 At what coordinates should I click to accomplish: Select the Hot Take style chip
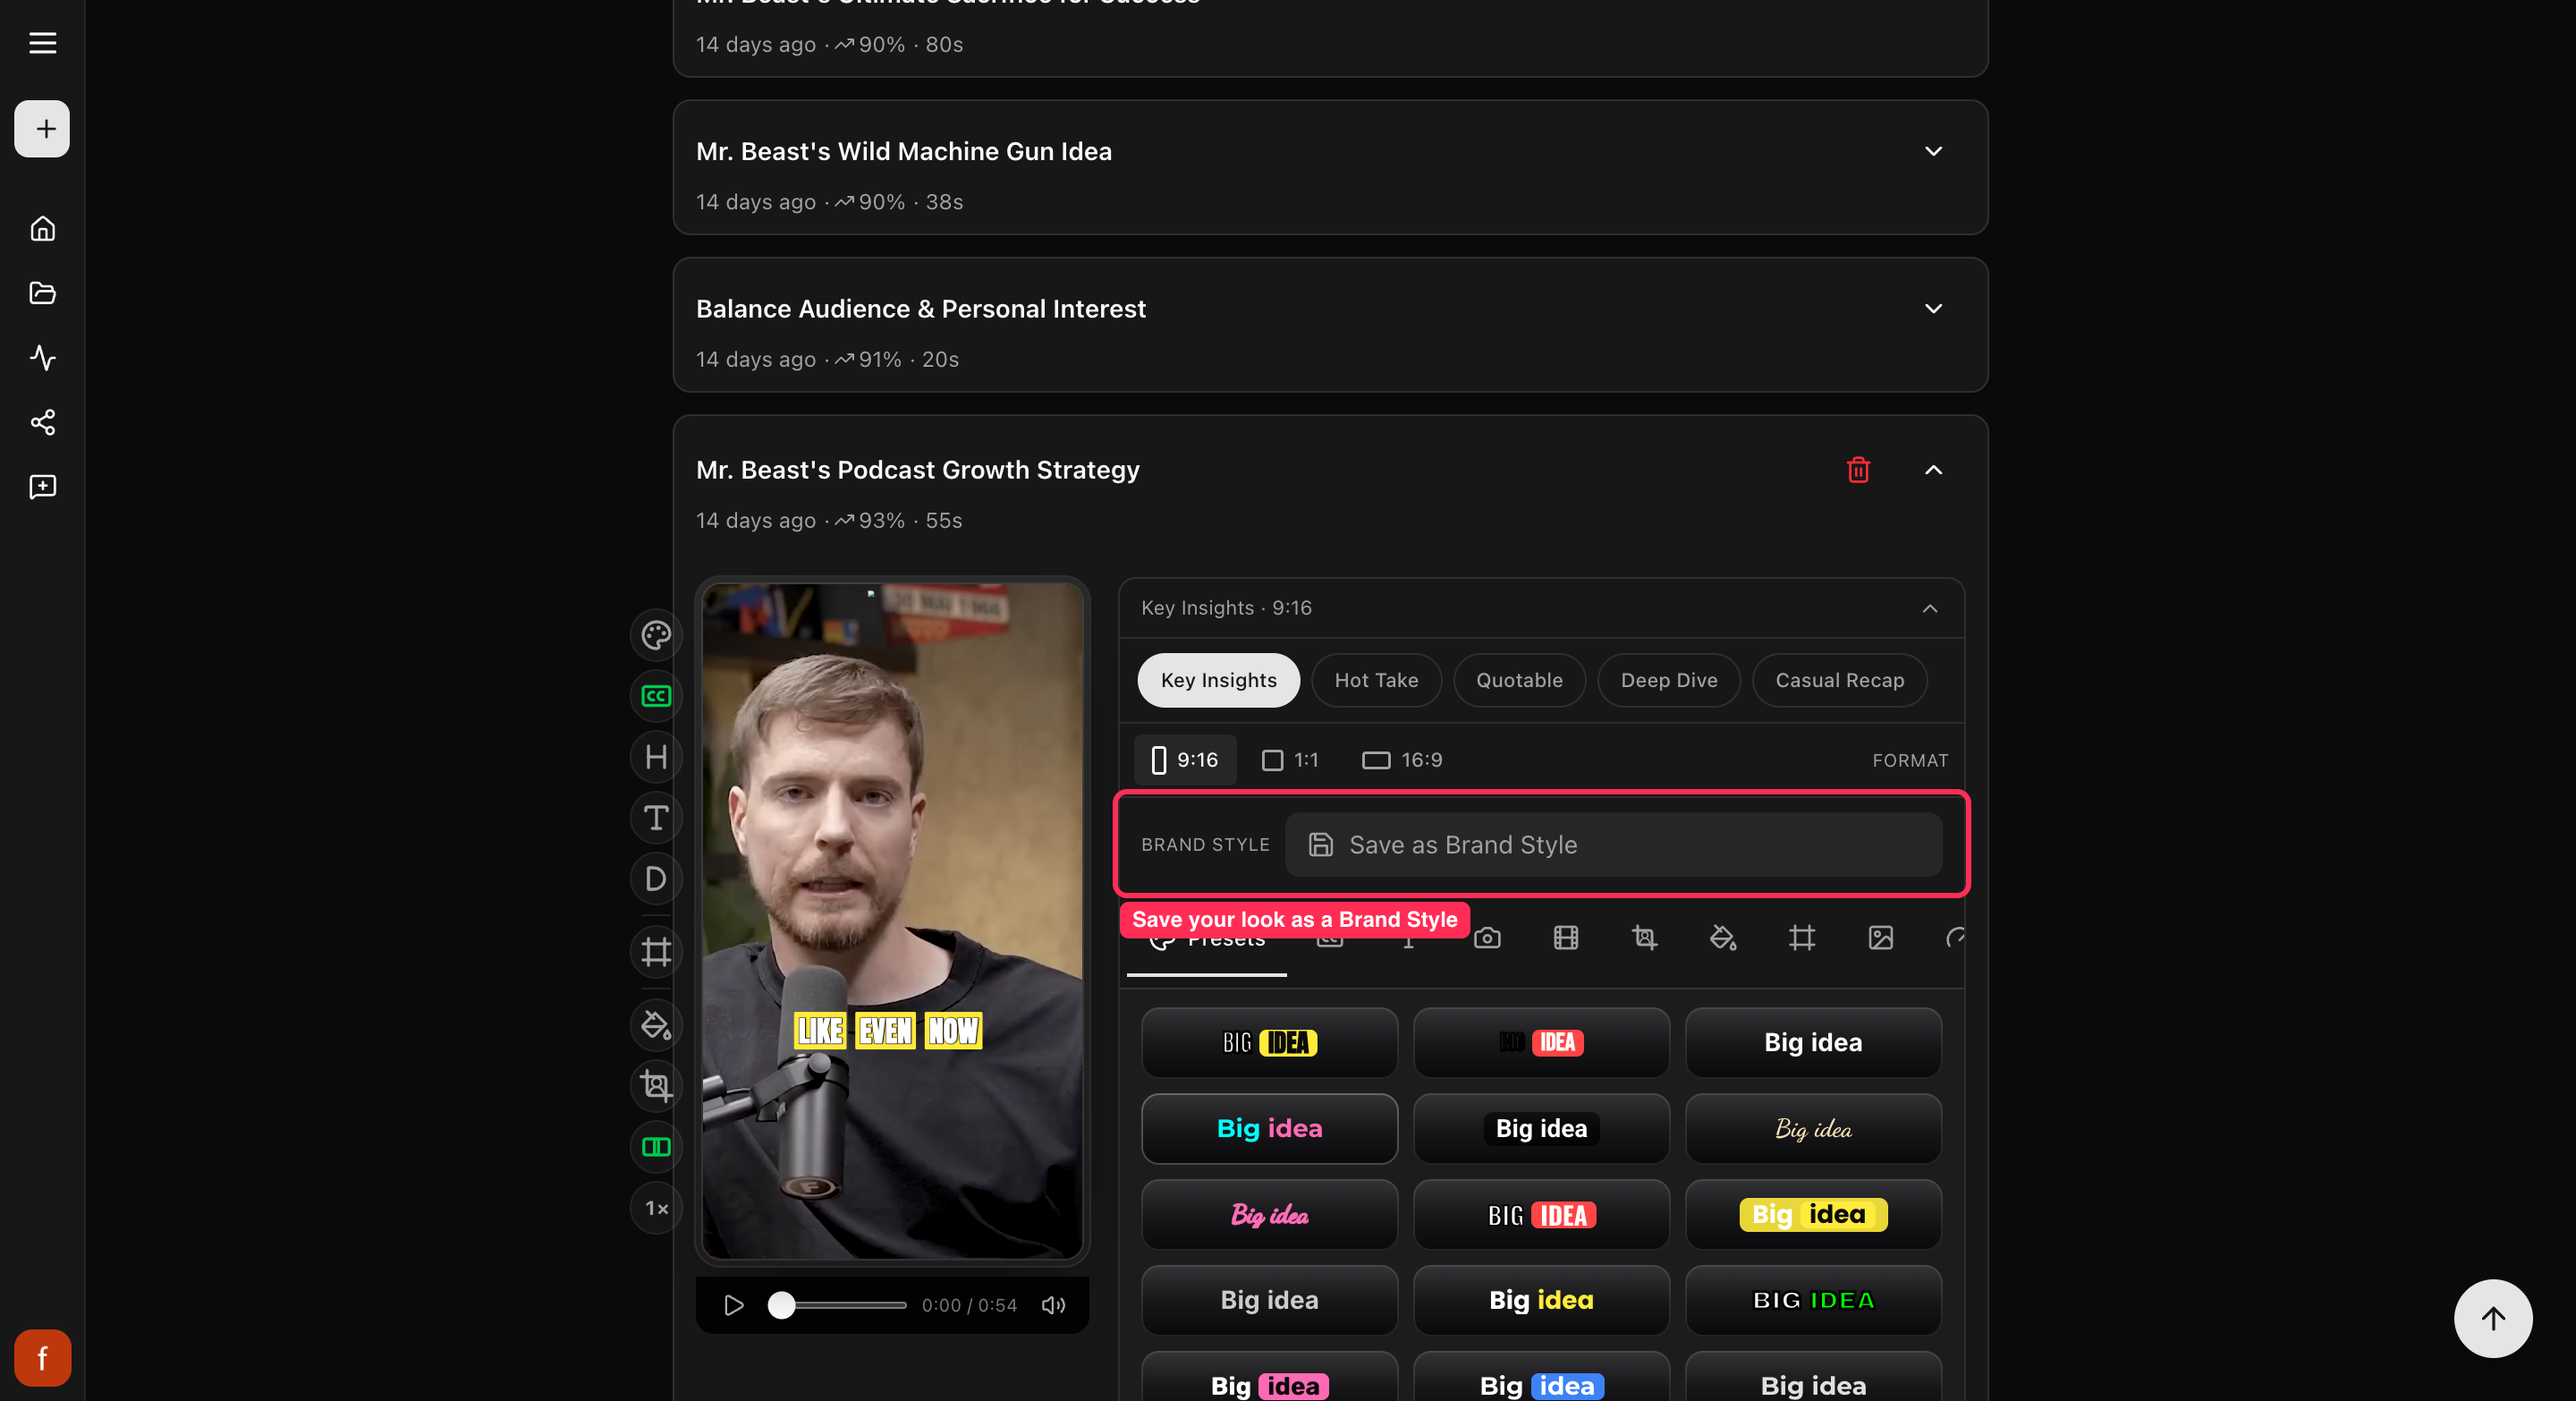(1376, 680)
